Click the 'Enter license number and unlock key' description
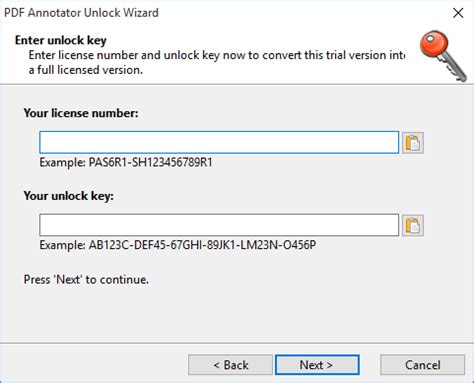474x383 pixels. 217,55
